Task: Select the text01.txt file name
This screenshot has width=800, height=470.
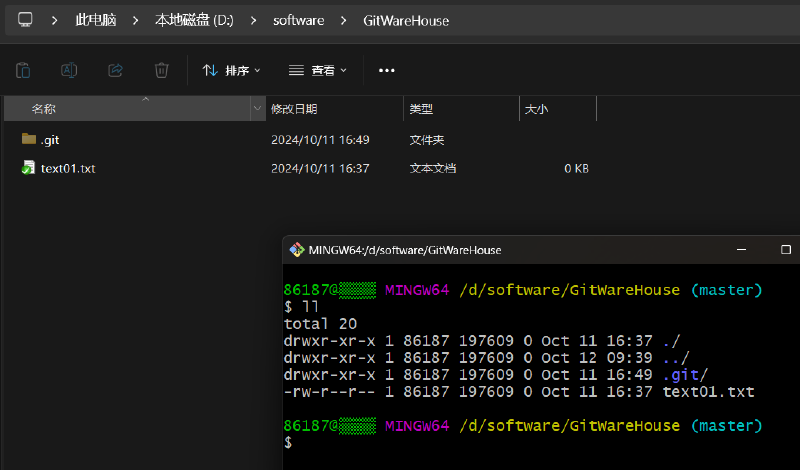Action: tap(68, 168)
